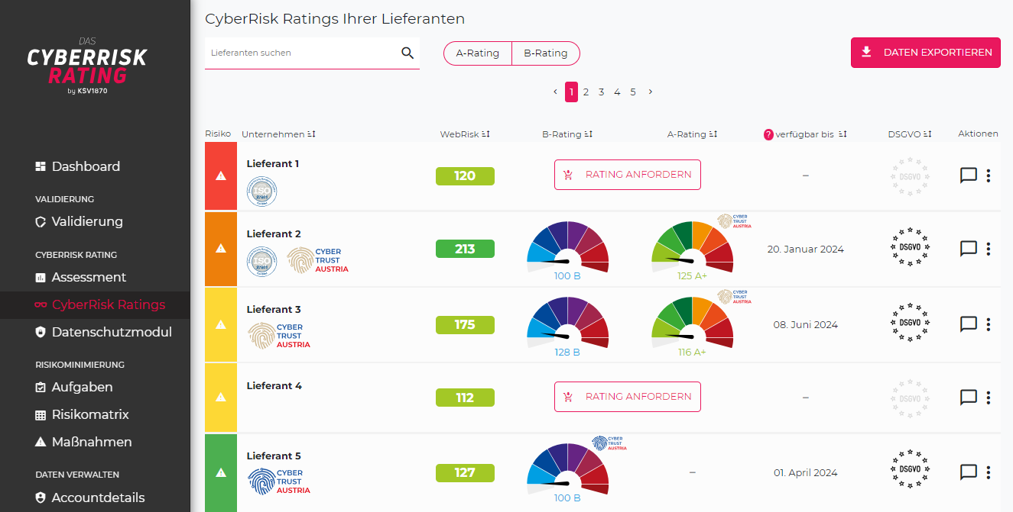Click the warning triangle for Lieferant 4
The width and height of the screenshot is (1013, 512).
click(221, 397)
